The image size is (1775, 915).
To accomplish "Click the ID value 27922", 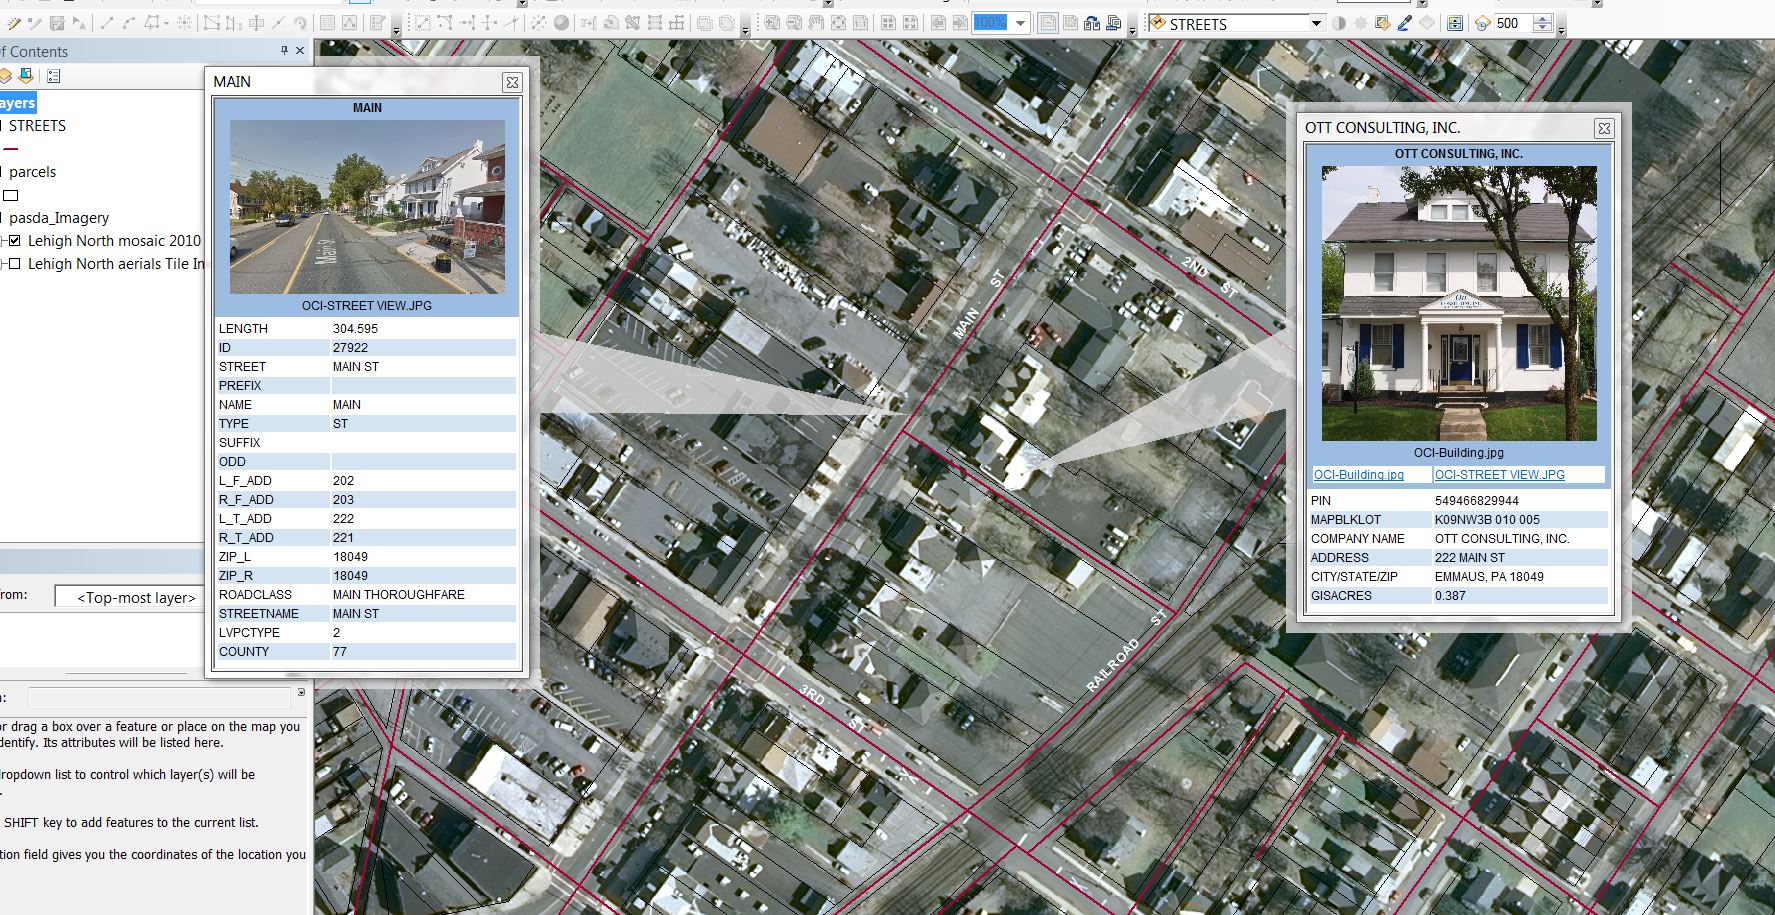I will tap(350, 348).
